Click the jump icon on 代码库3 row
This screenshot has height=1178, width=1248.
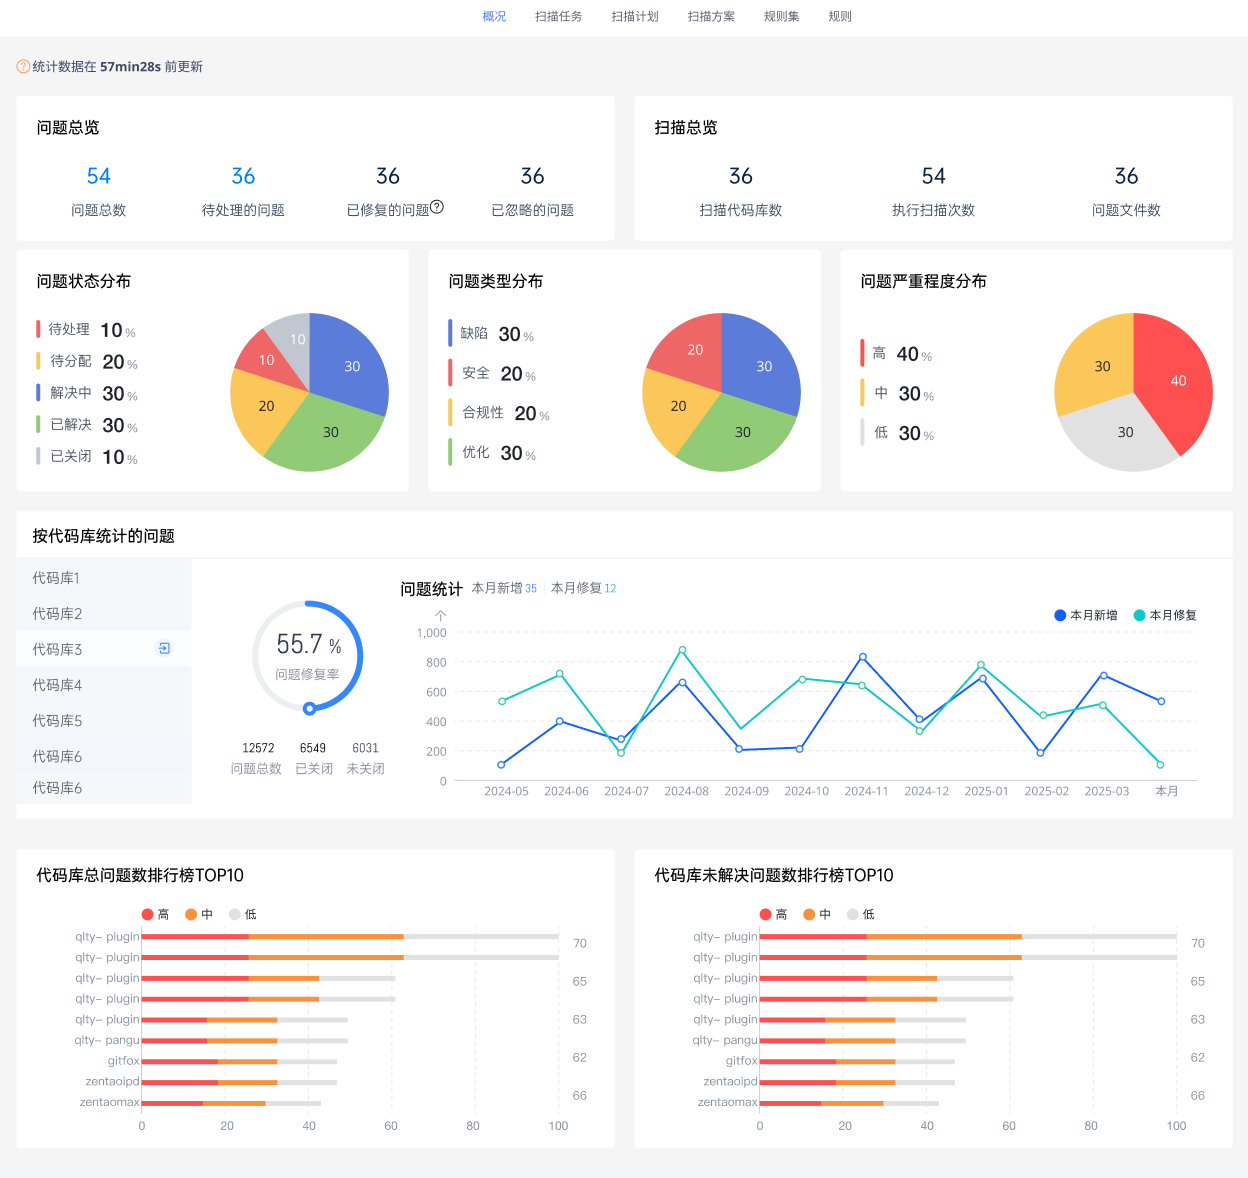click(x=165, y=649)
